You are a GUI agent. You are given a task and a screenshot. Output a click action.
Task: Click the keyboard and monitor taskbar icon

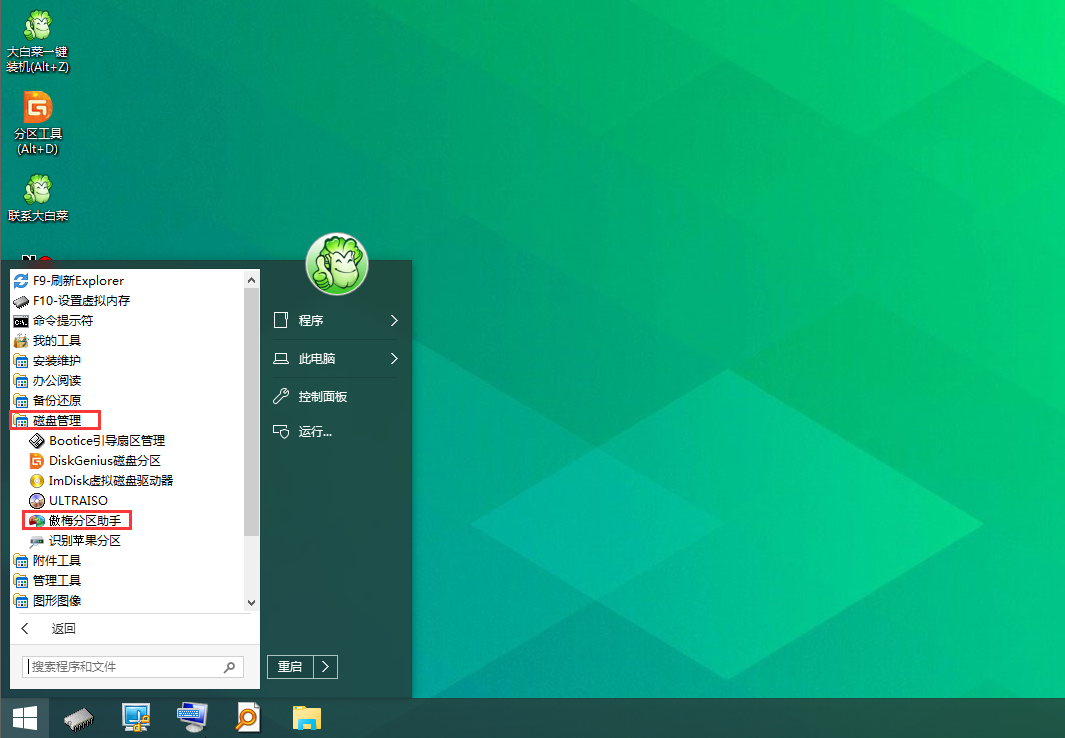[192, 718]
